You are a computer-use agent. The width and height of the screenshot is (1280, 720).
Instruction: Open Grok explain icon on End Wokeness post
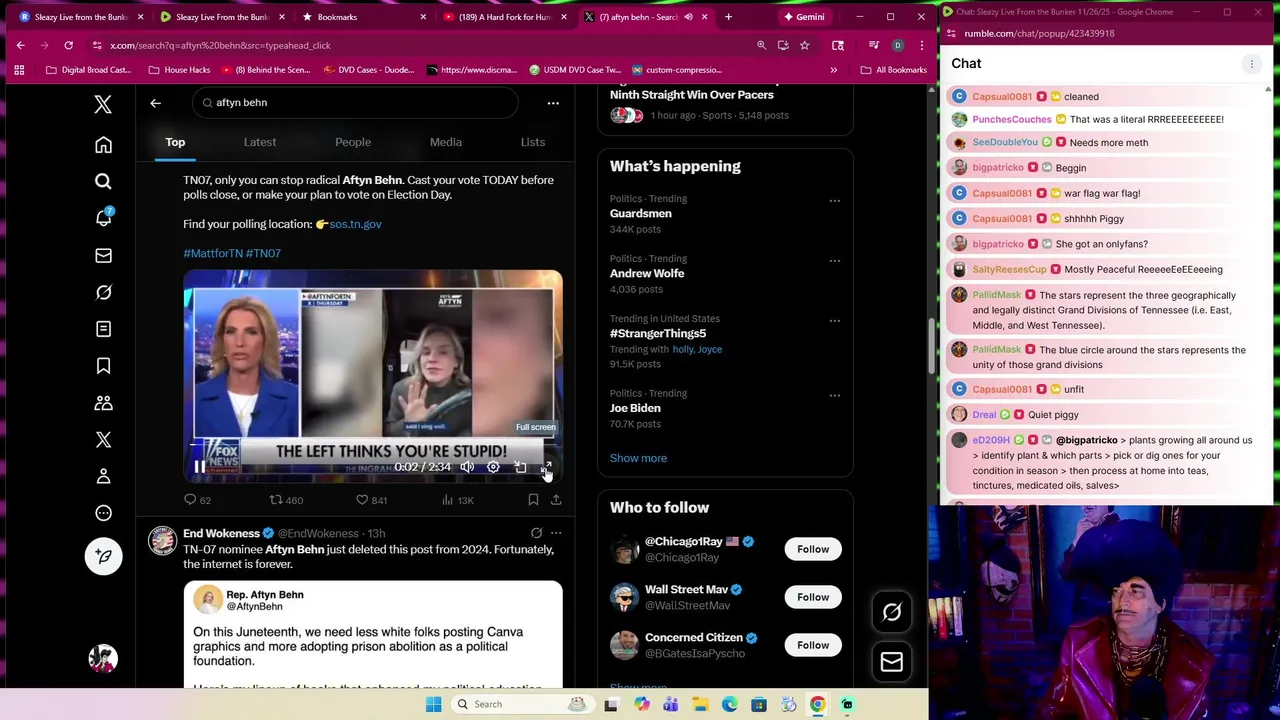tap(537, 534)
